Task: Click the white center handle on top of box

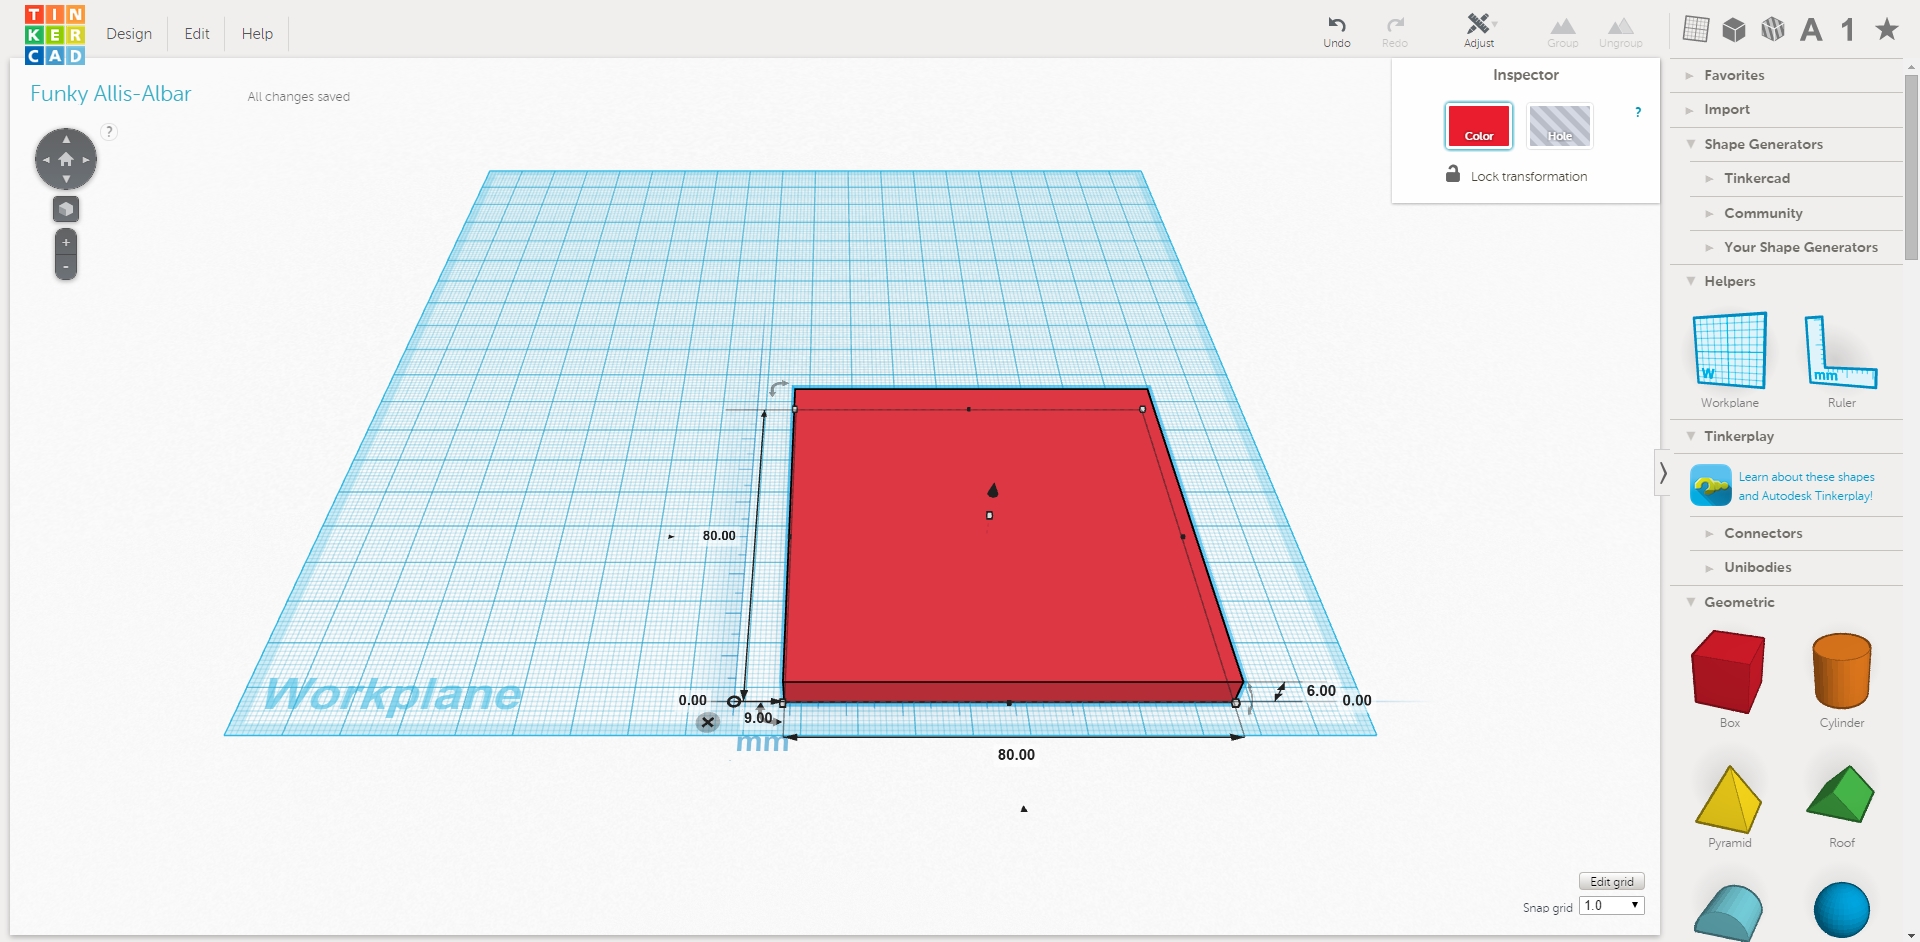Action: [990, 516]
